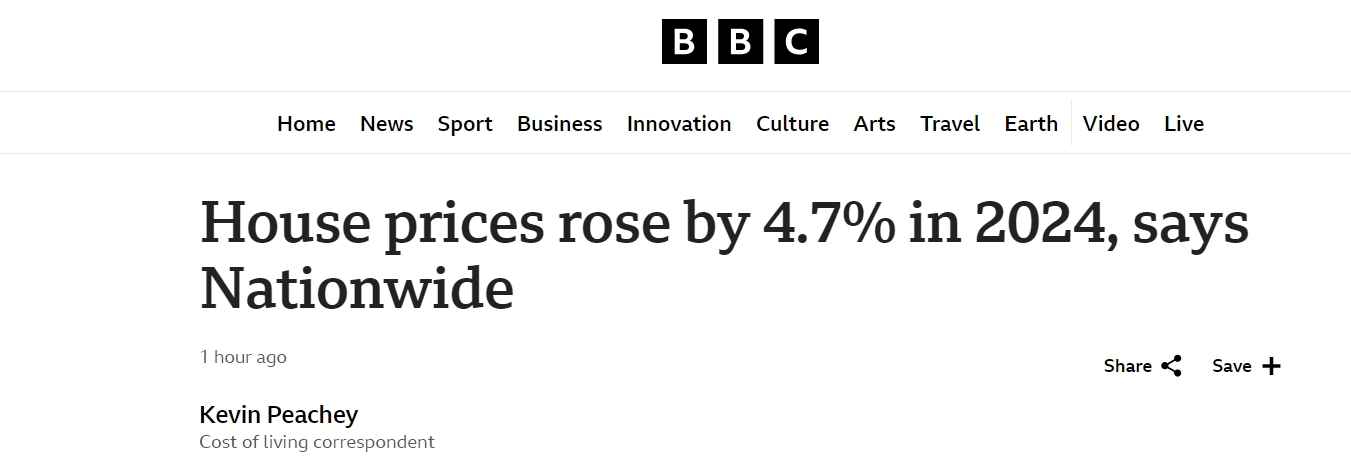
Task: Navigate to the Business section
Action: pyautogui.click(x=559, y=124)
